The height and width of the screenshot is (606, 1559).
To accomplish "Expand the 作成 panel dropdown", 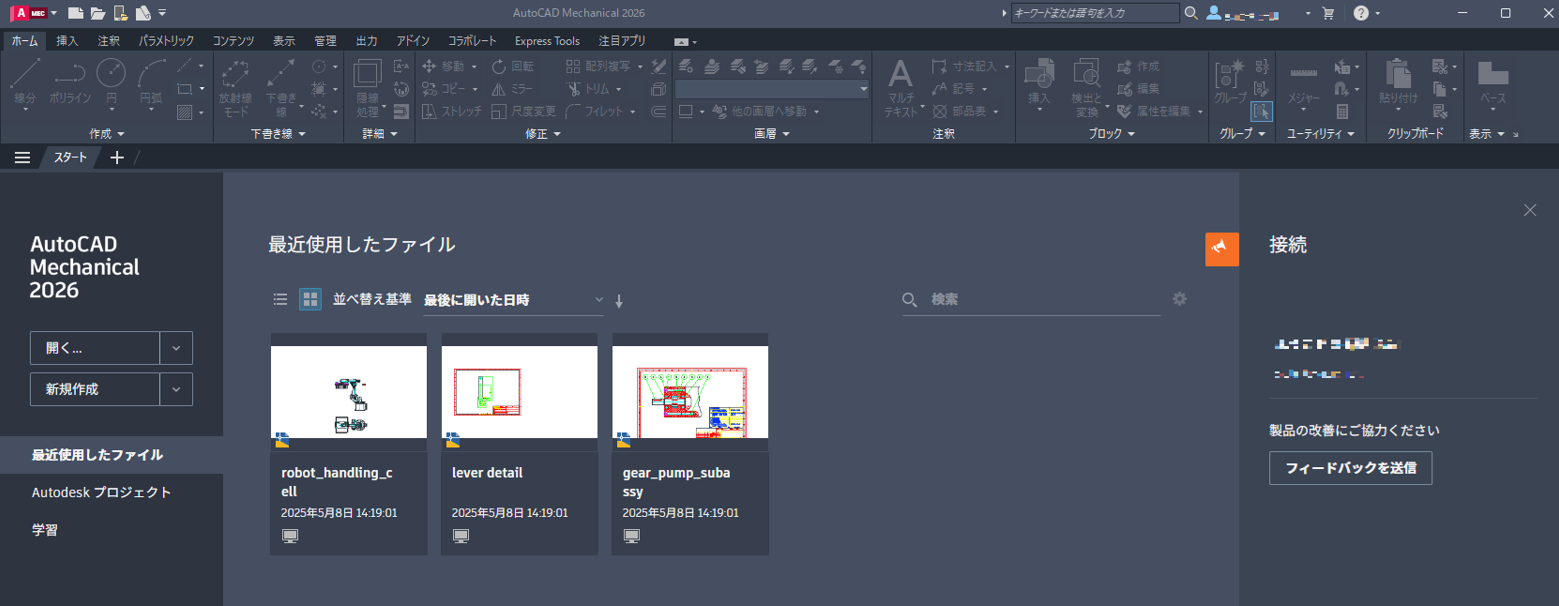I will click(x=107, y=133).
